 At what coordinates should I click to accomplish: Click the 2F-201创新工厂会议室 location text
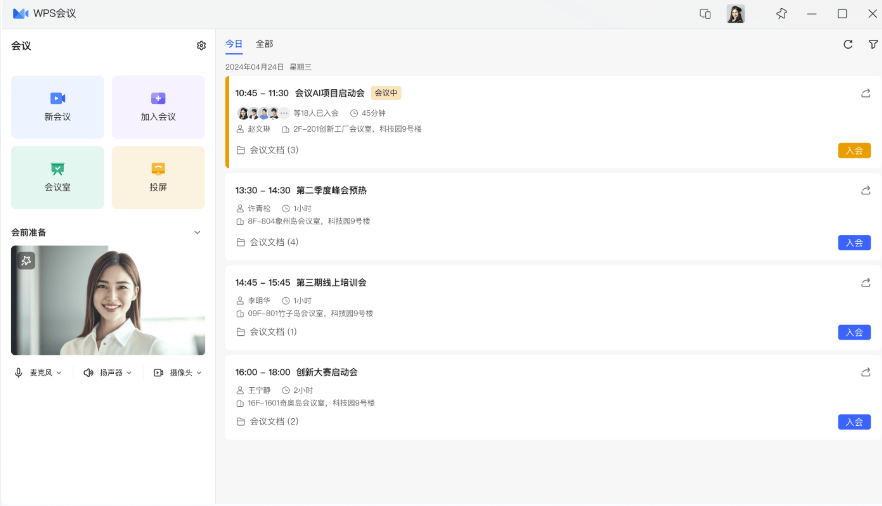pyautogui.click(x=357, y=129)
